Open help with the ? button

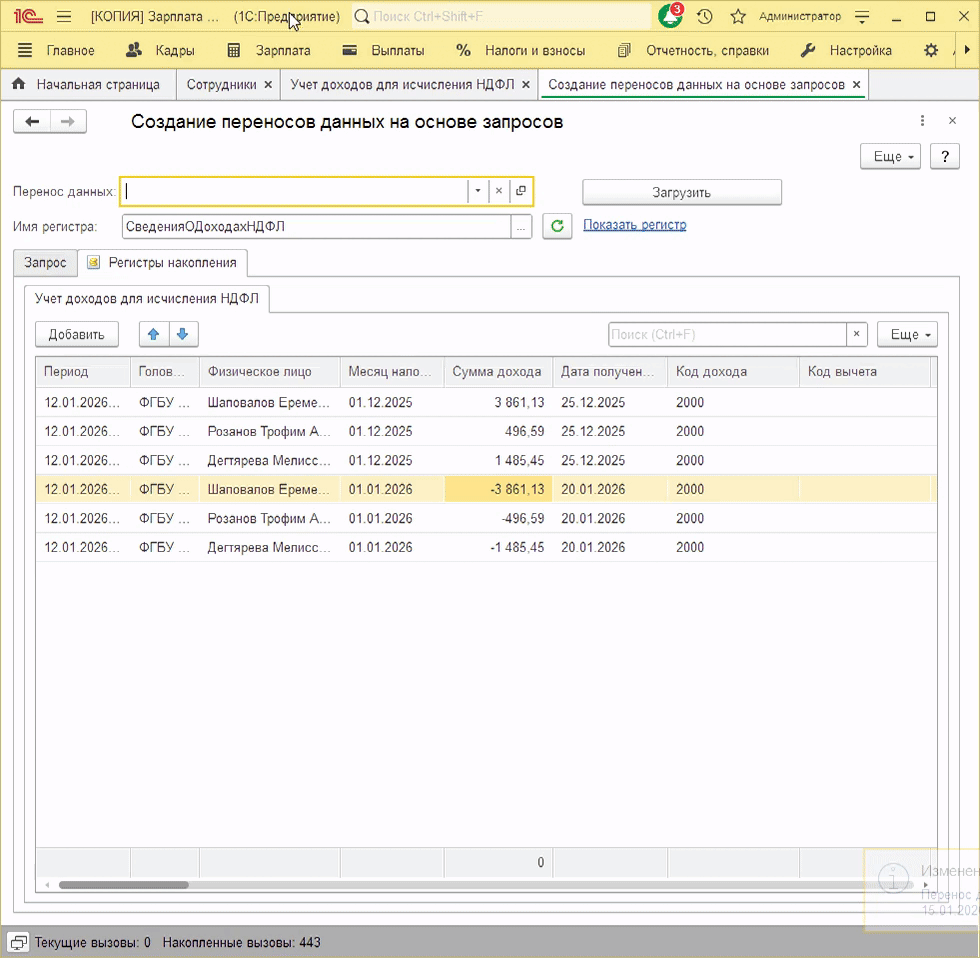pyautogui.click(x=945, y=157)
